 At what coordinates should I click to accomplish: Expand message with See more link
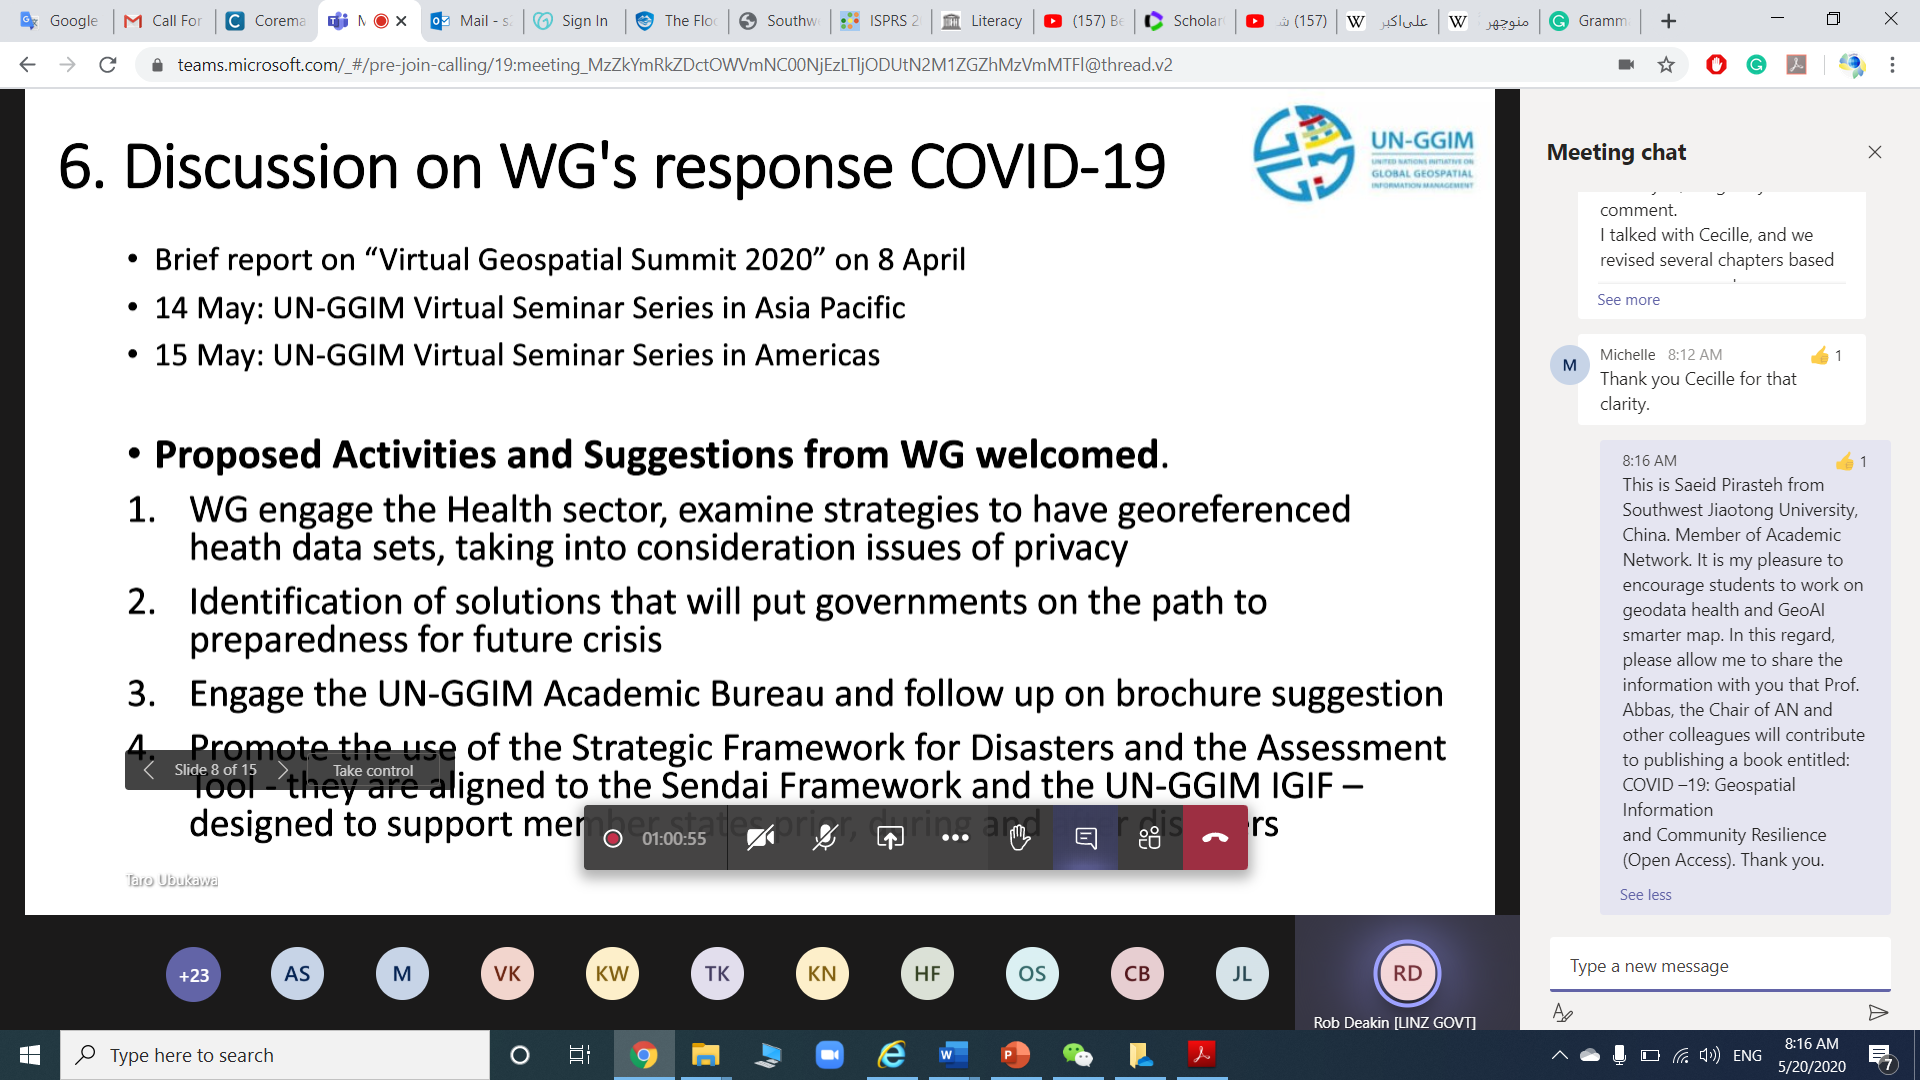(1627, 300)
